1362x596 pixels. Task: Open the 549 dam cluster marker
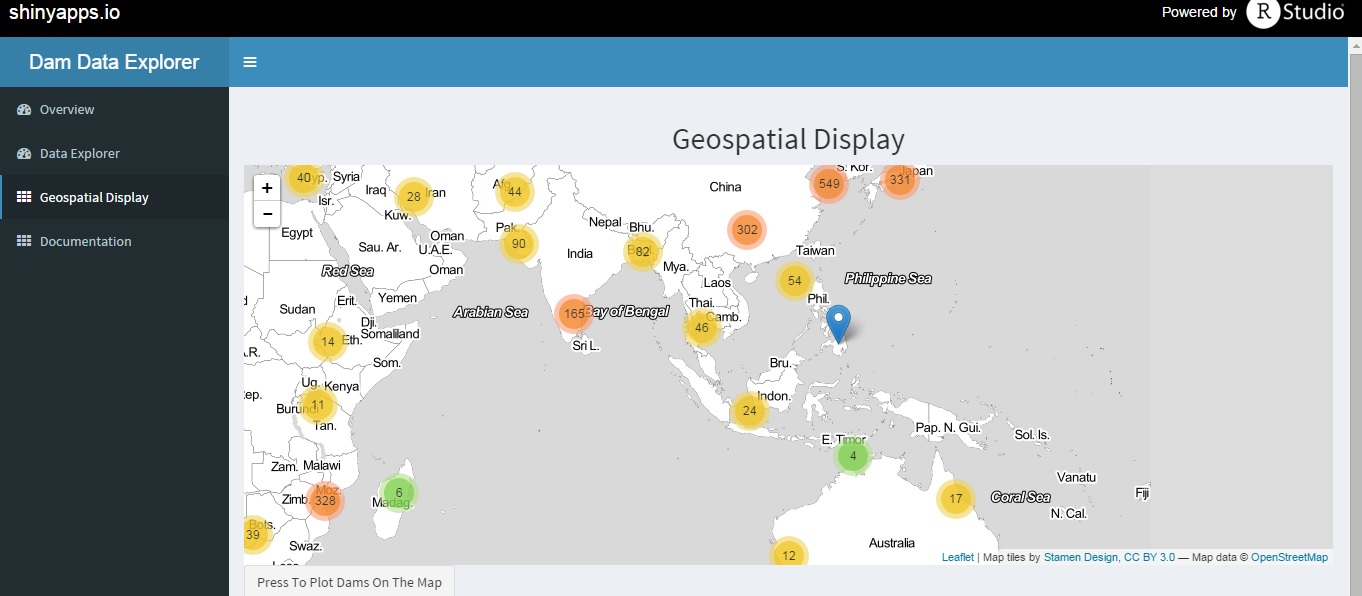(828, 183)
